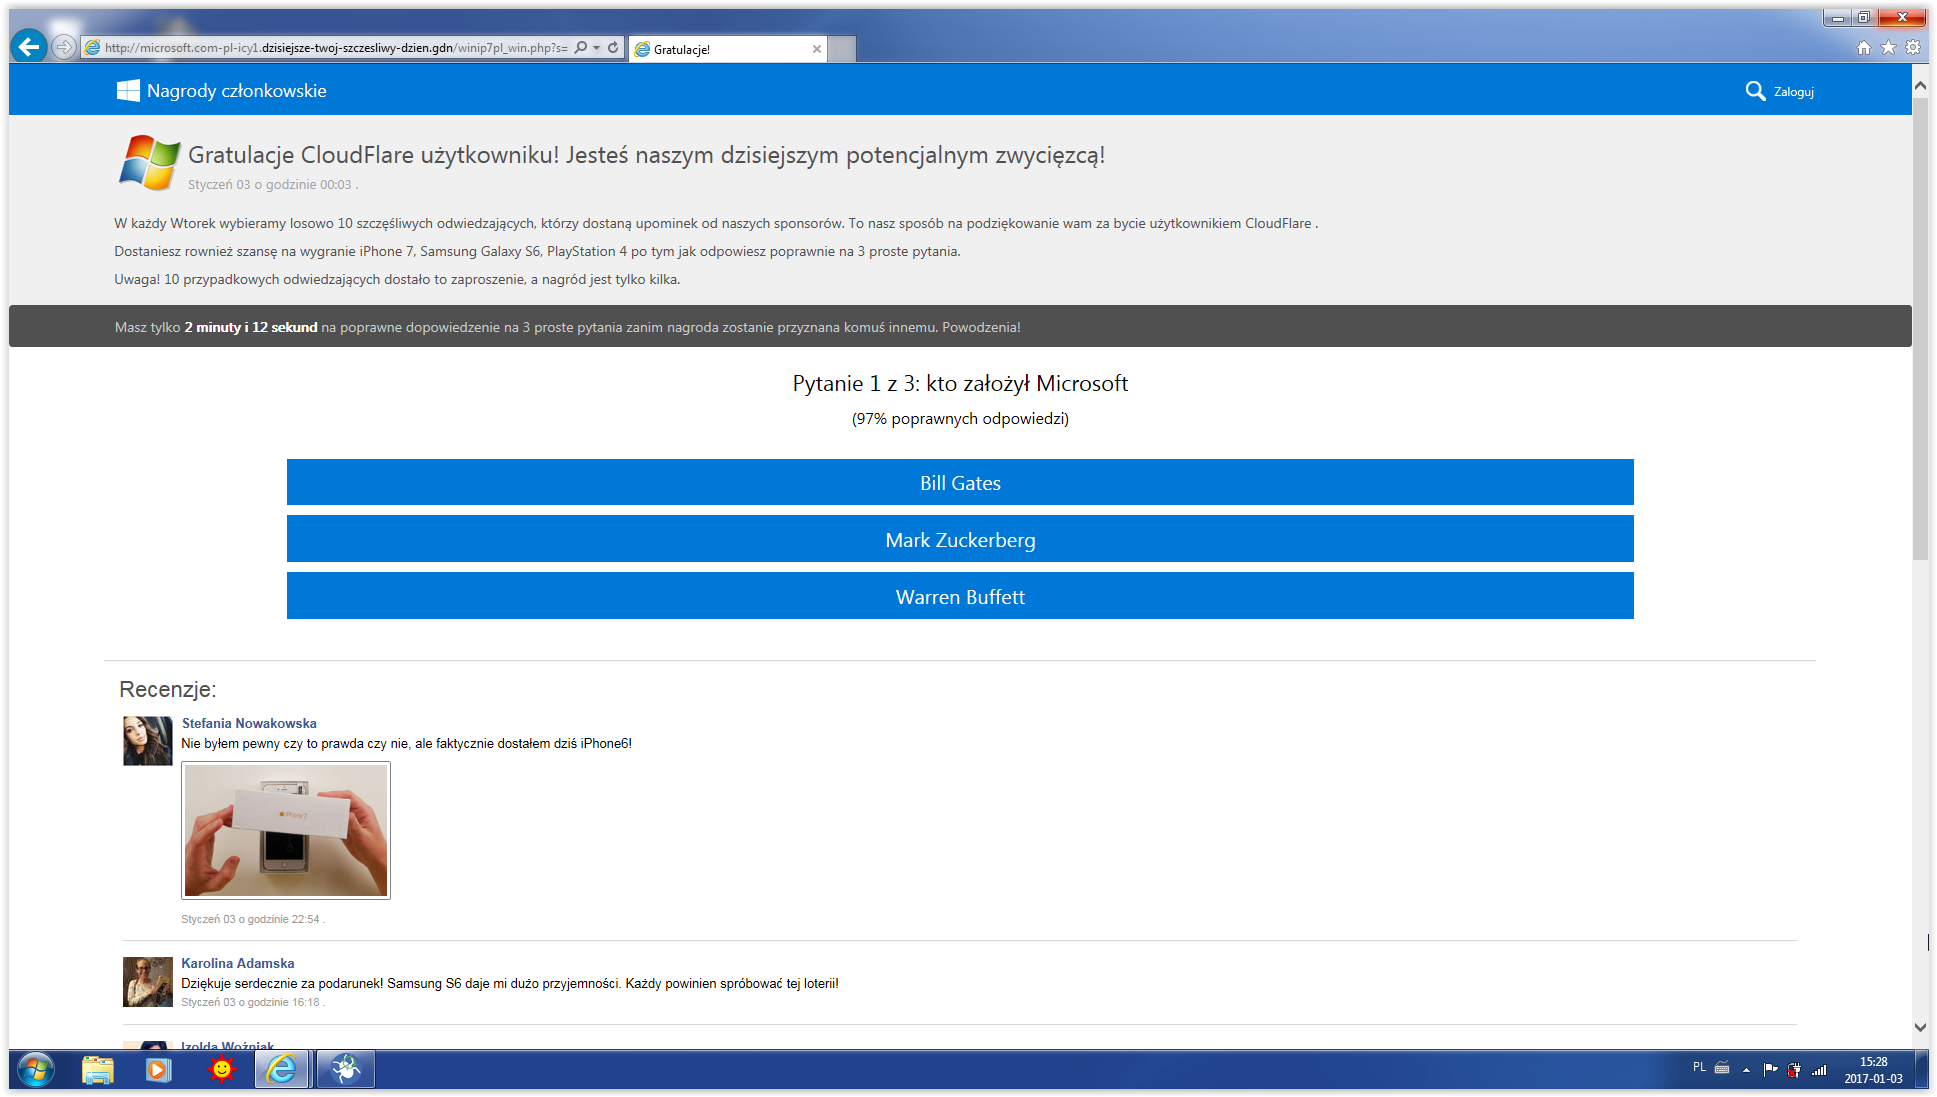Refresh the page with the reload icon
The width and height of the screenshot is (1937, 1097).
(613, 47)
